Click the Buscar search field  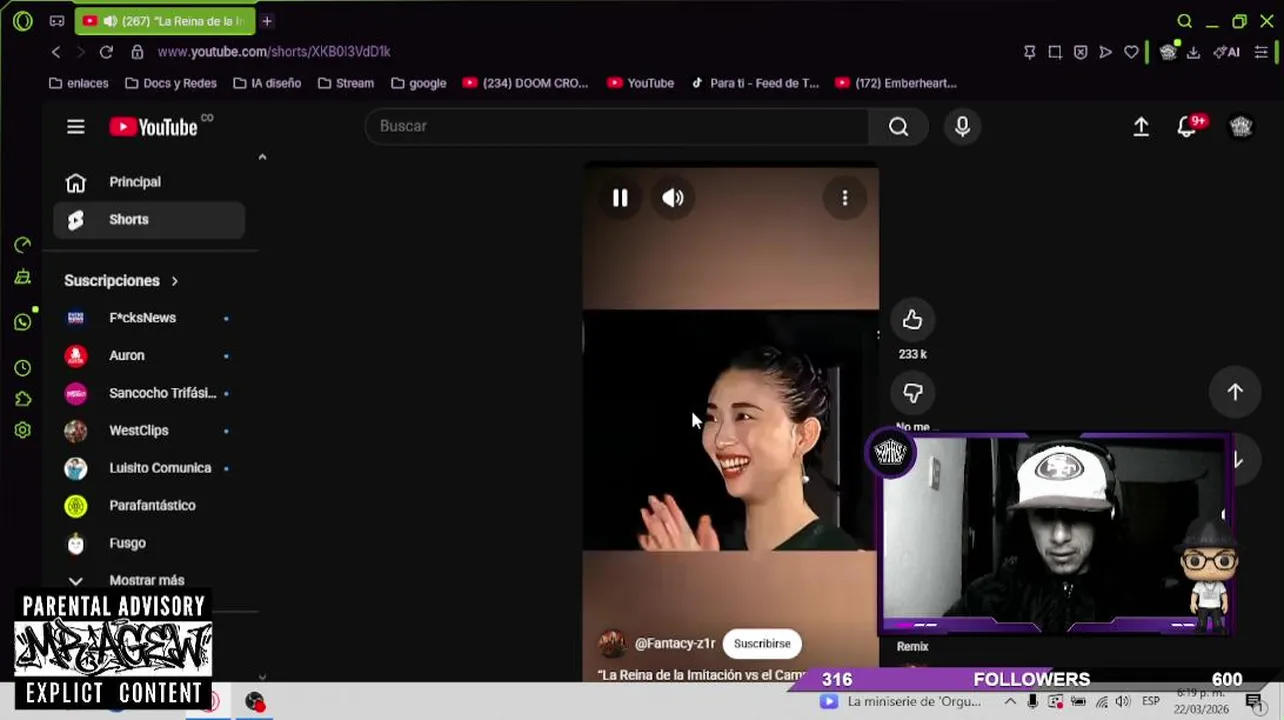point(617,126)
